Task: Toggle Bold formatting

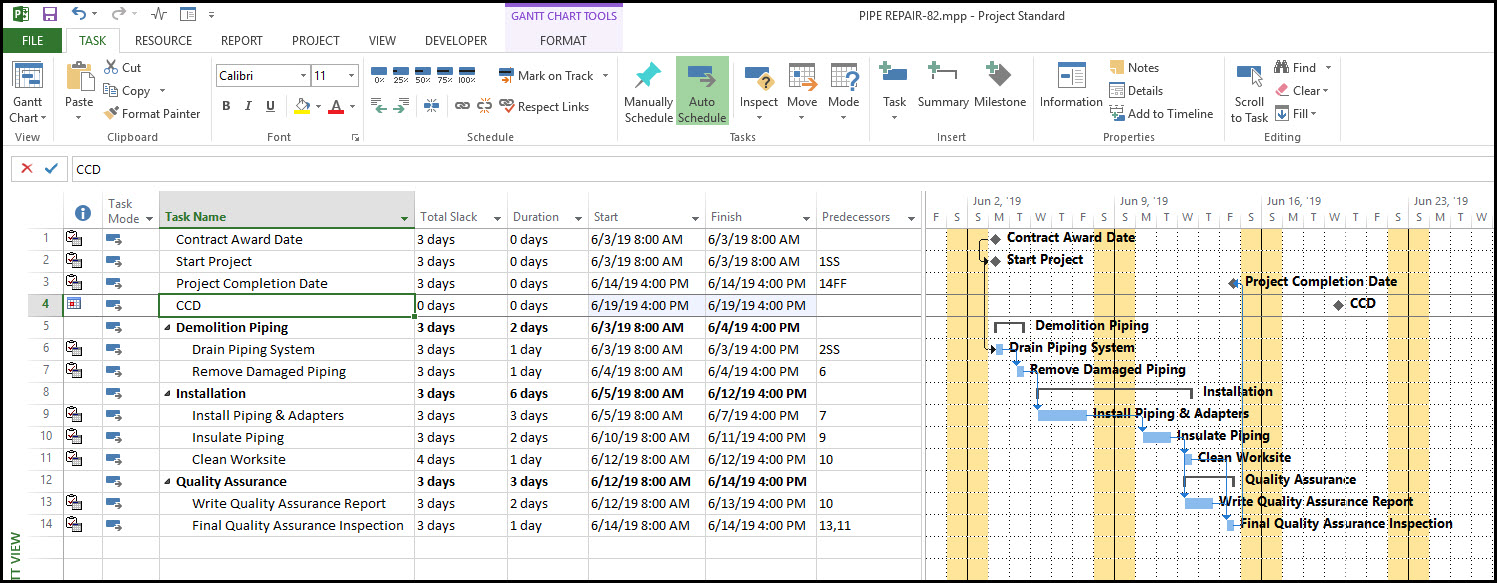Action: tap(226, 107)
